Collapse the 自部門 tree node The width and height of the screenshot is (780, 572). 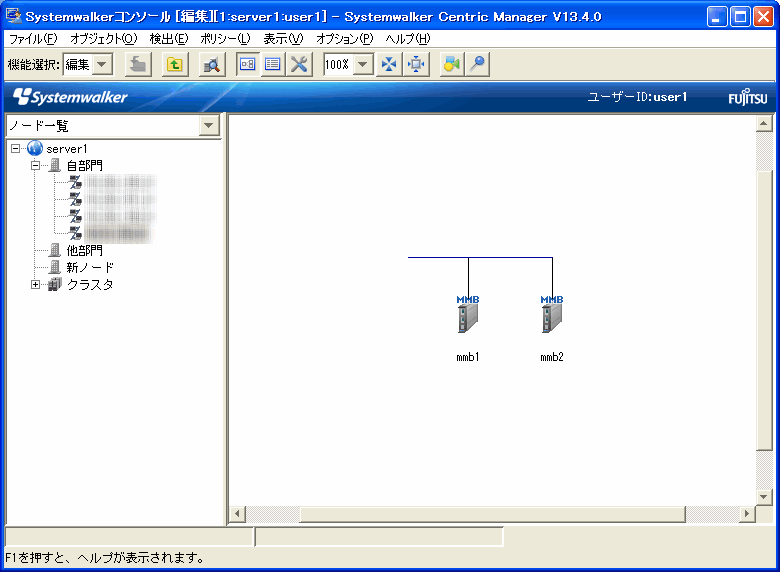pos(35,166)
